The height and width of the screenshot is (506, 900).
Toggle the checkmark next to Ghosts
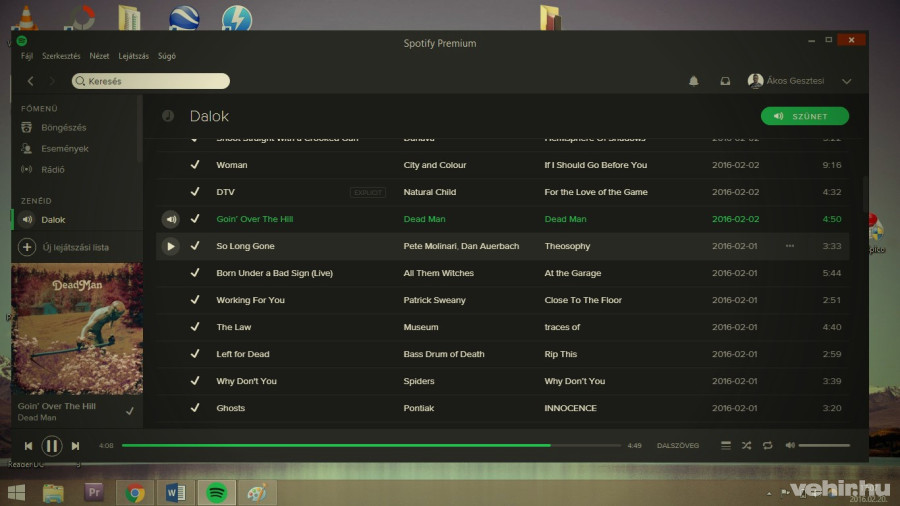(x=195, y=408)
